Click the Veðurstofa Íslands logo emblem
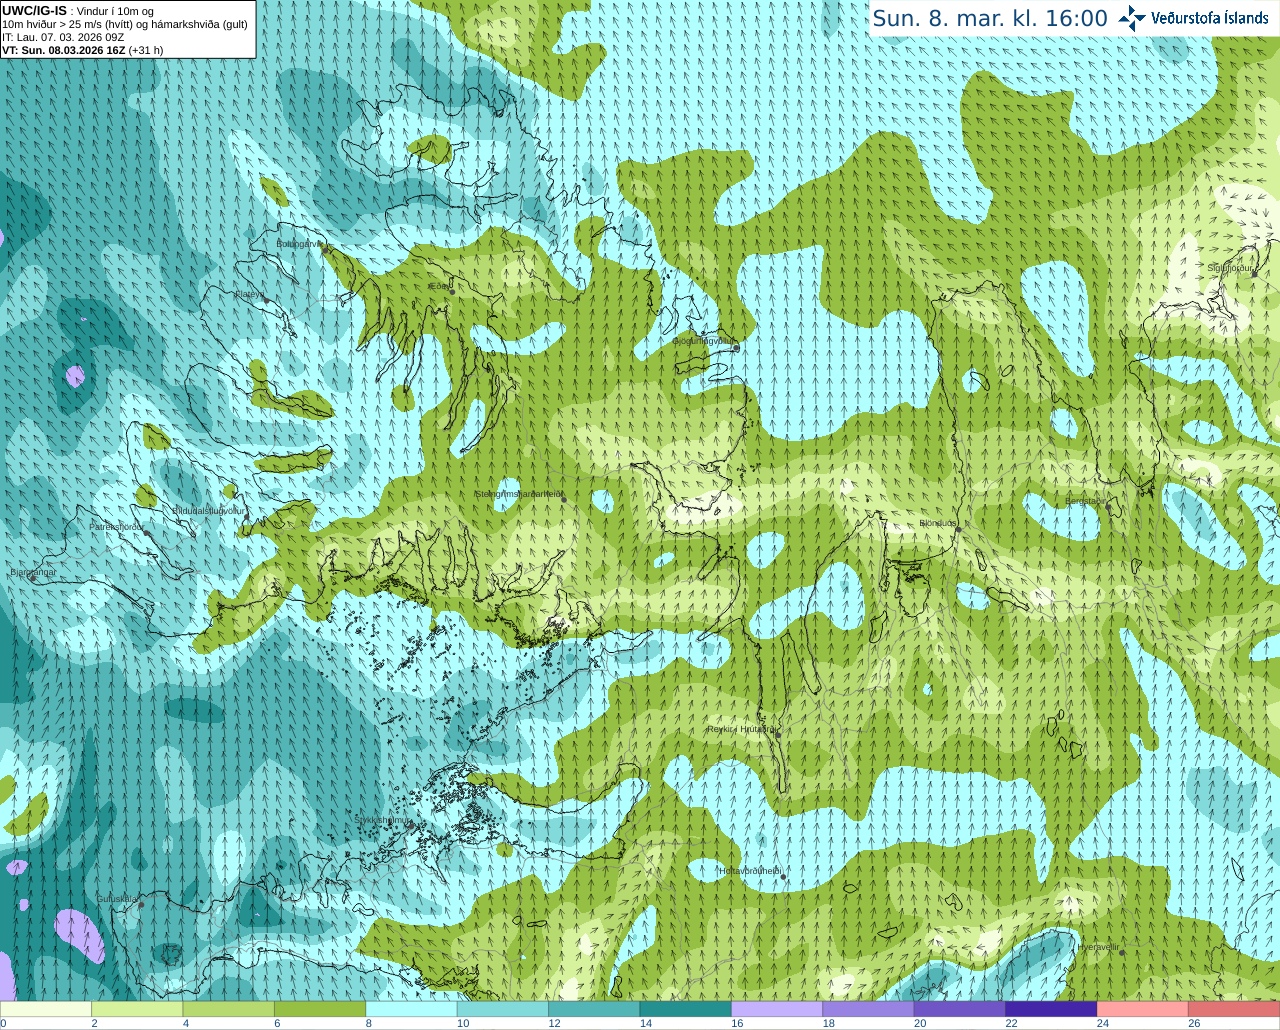 pos(1132,18)
